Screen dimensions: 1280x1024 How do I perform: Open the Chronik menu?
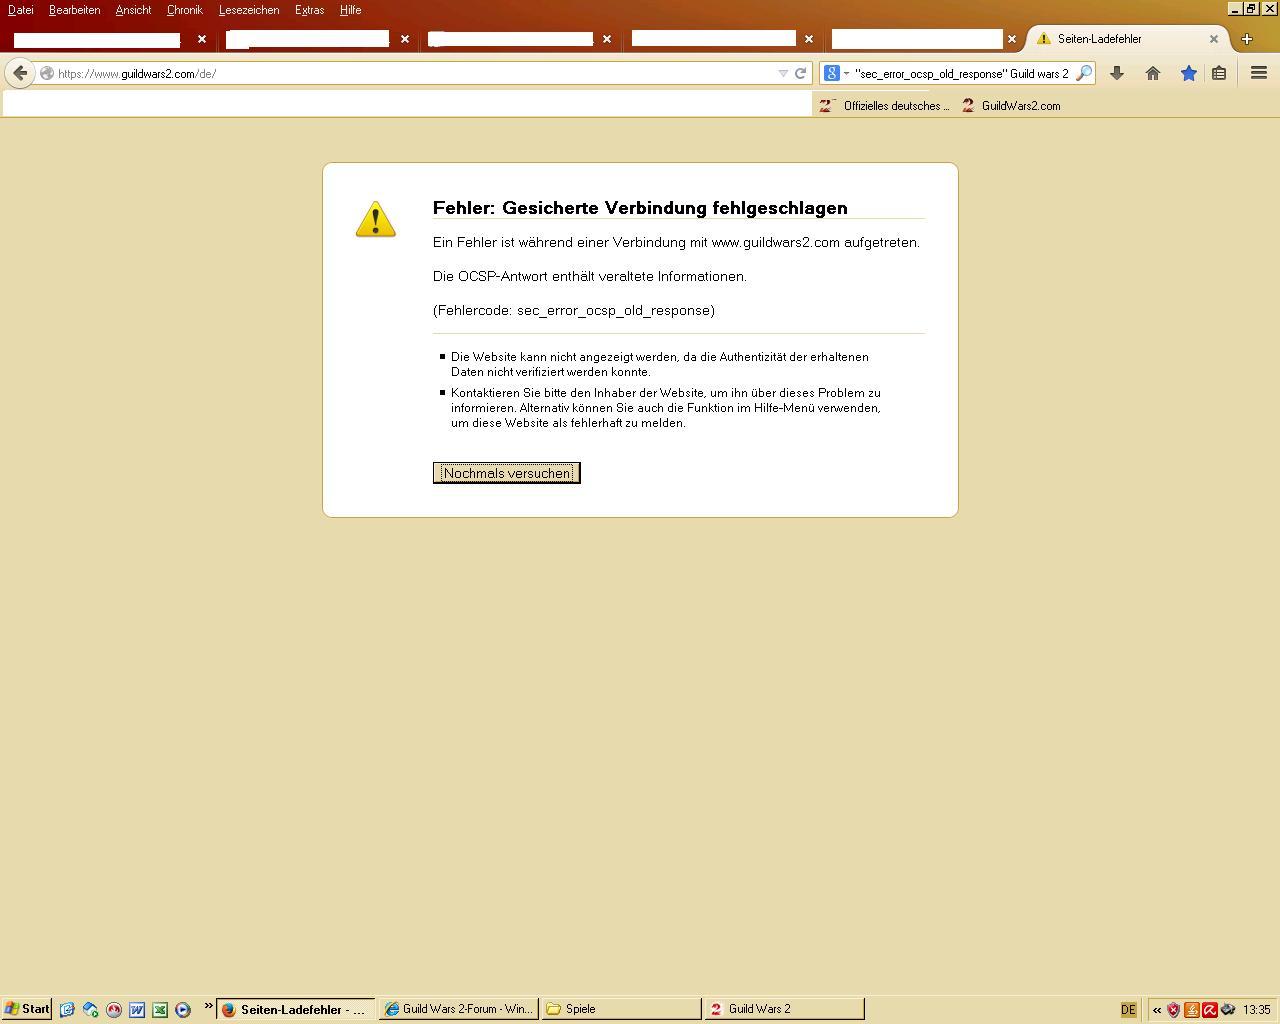click(x=184, y=10)
